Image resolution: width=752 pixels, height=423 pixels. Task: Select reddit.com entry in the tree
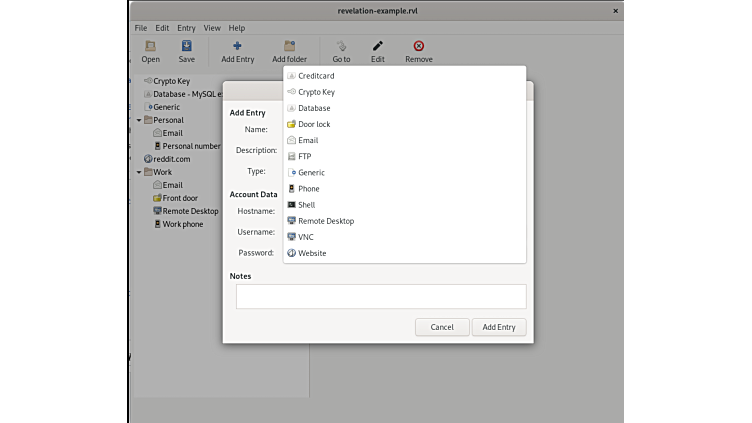171,158
